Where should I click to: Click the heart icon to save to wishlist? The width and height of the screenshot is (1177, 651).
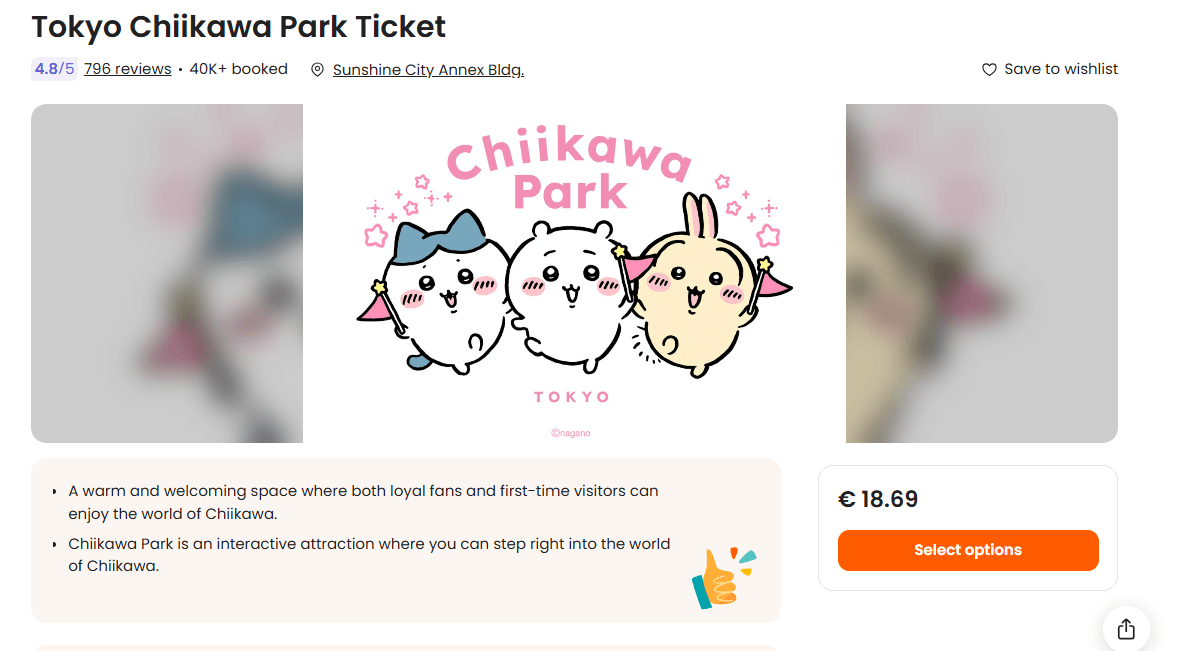[989, 70]
